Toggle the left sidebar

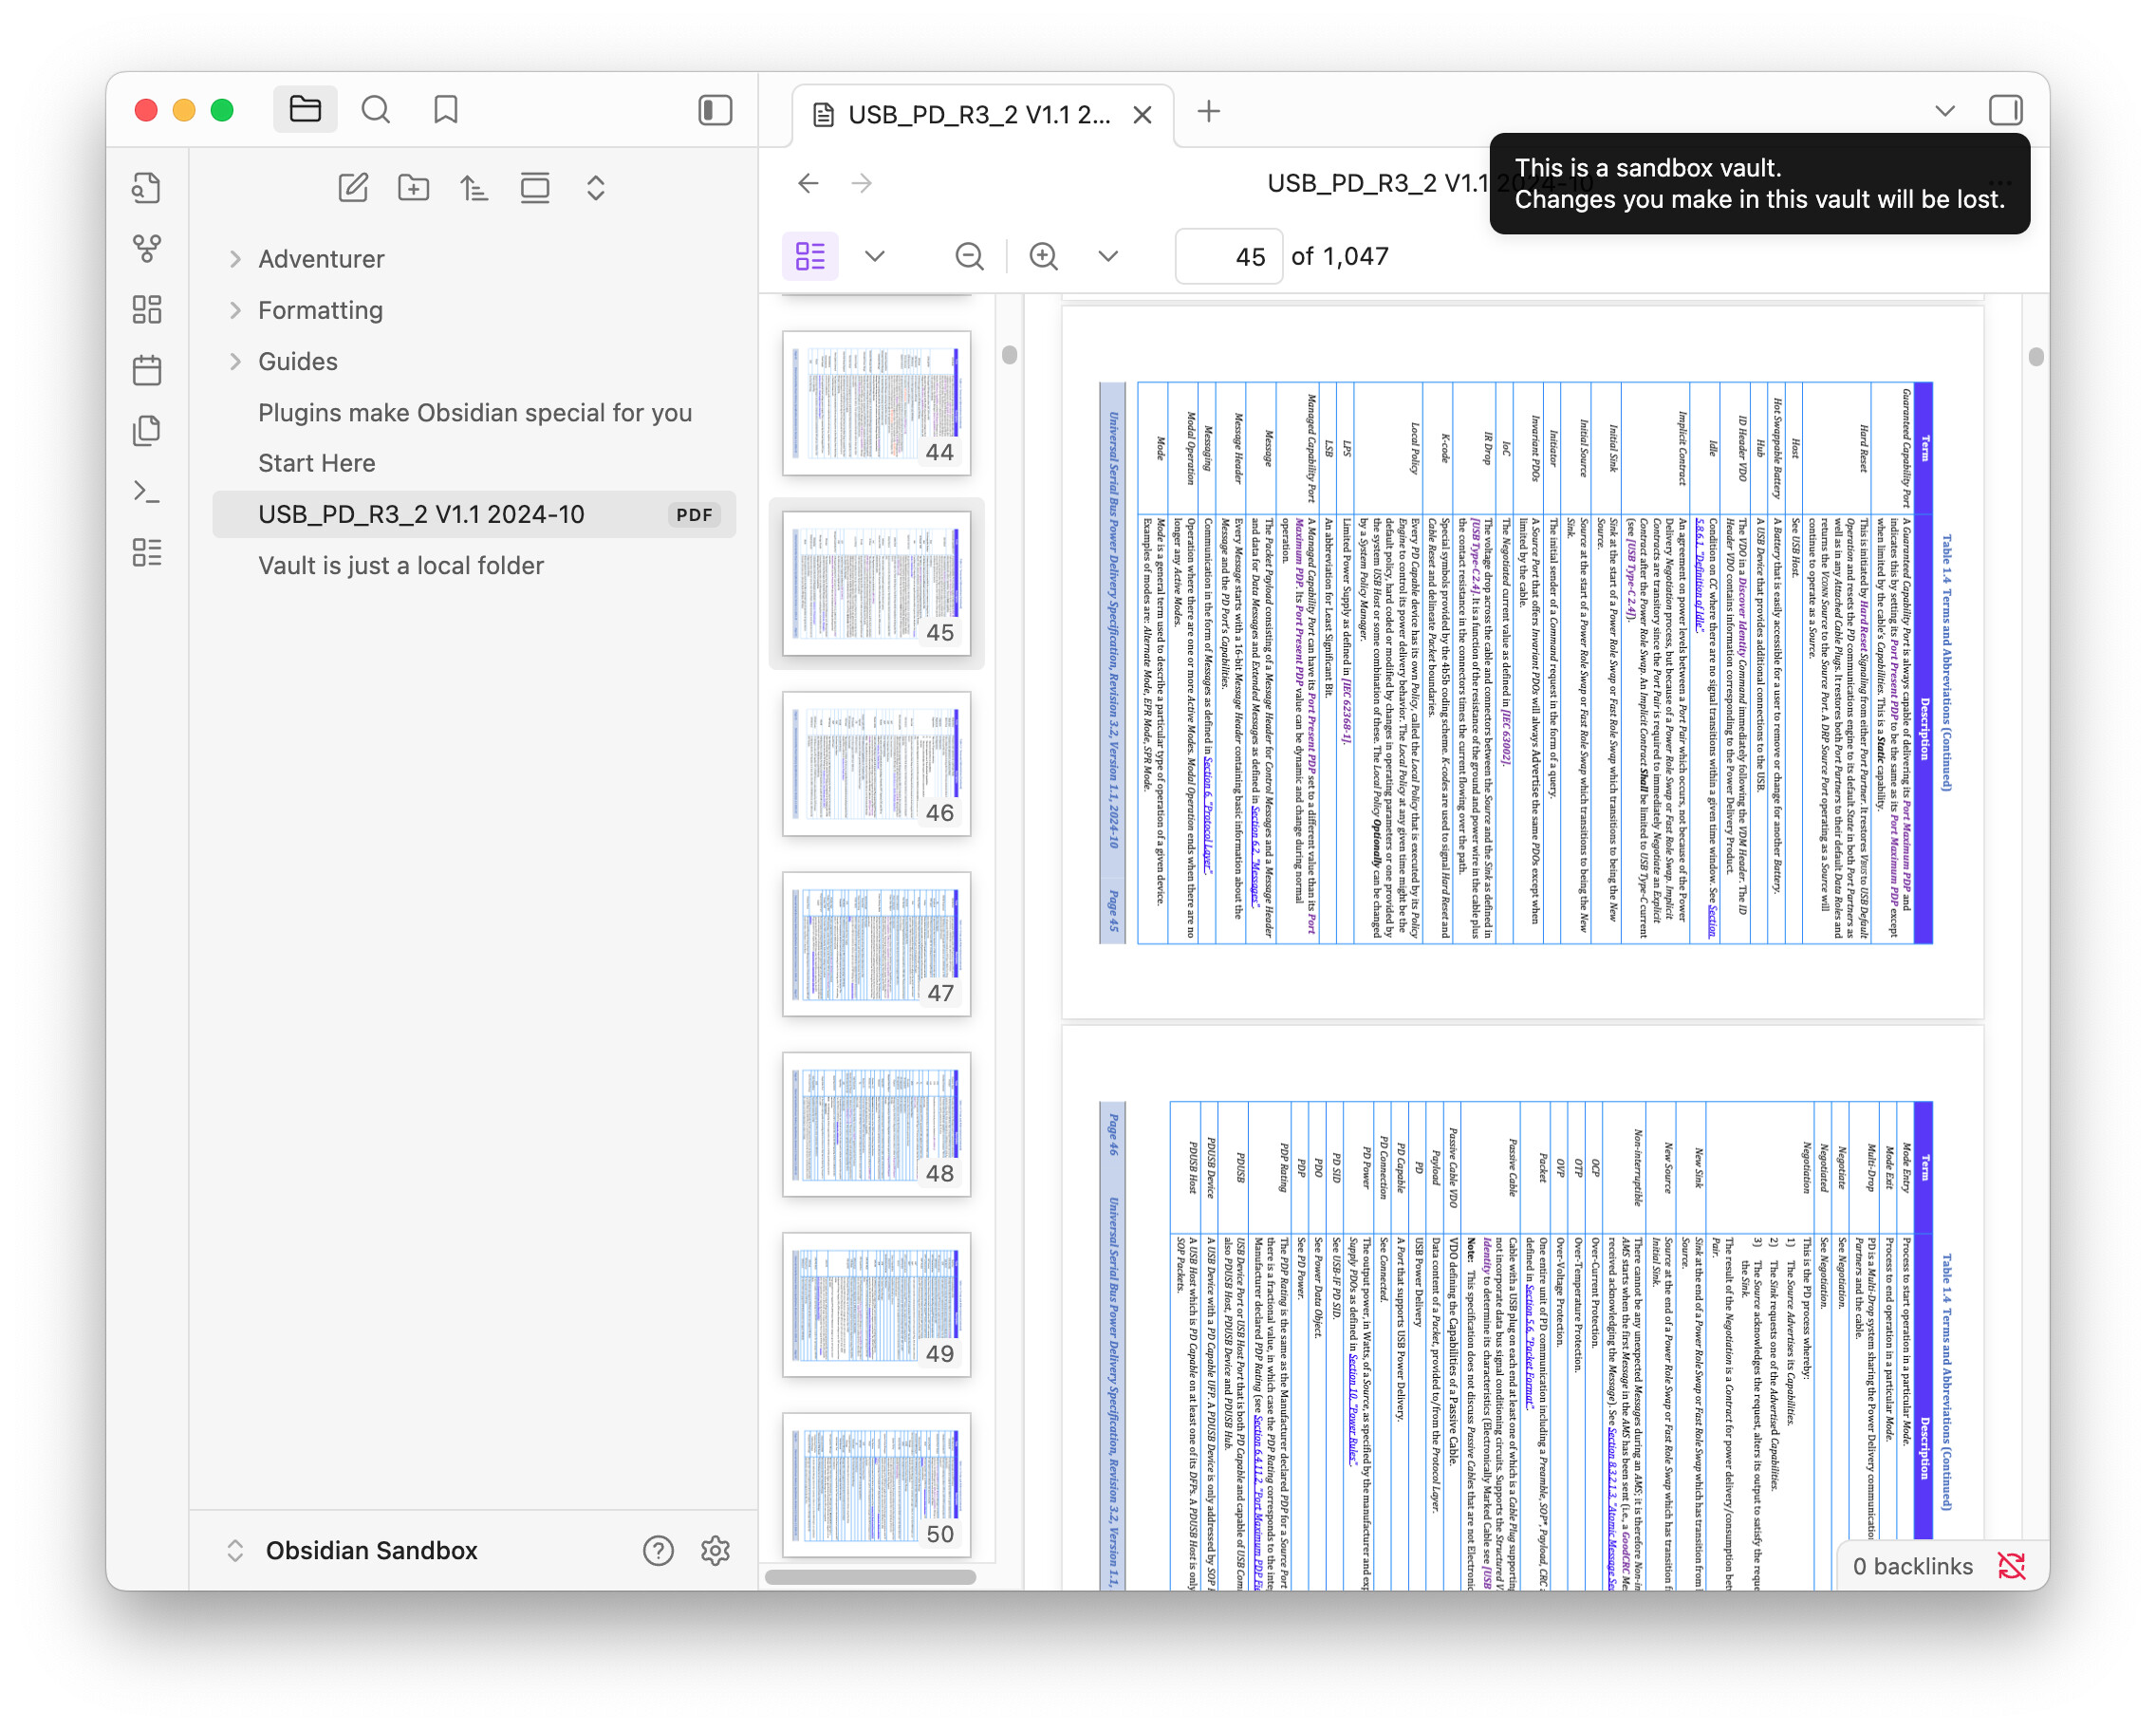pos(715,110)
